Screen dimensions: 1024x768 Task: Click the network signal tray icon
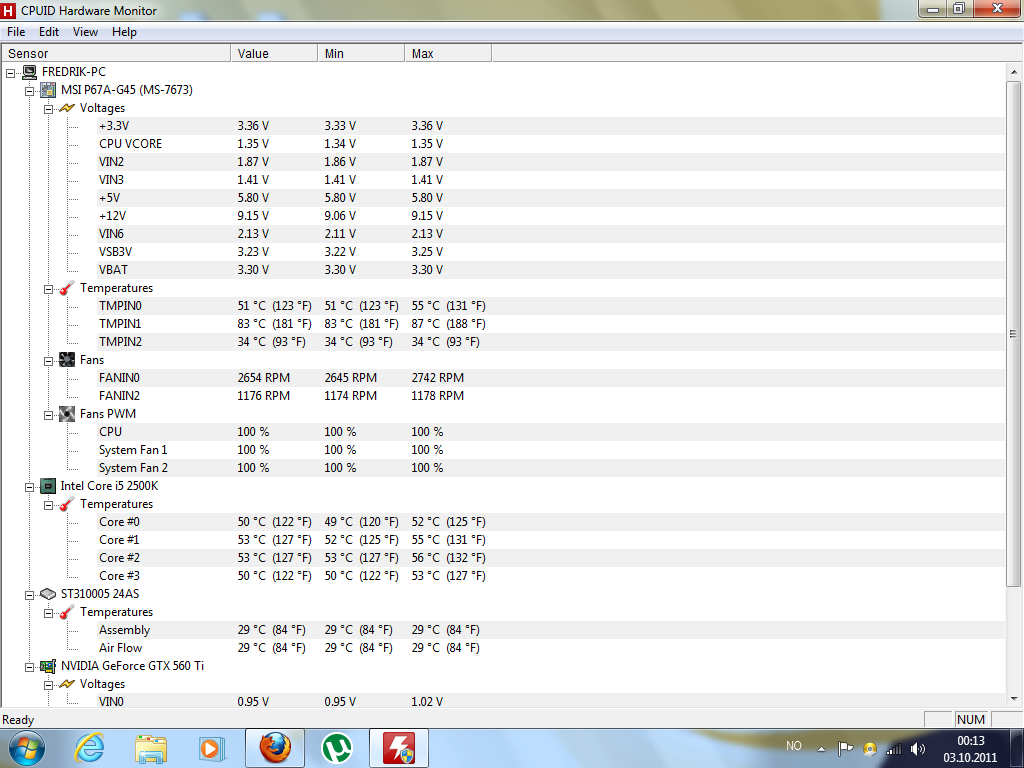coord(893,749)
